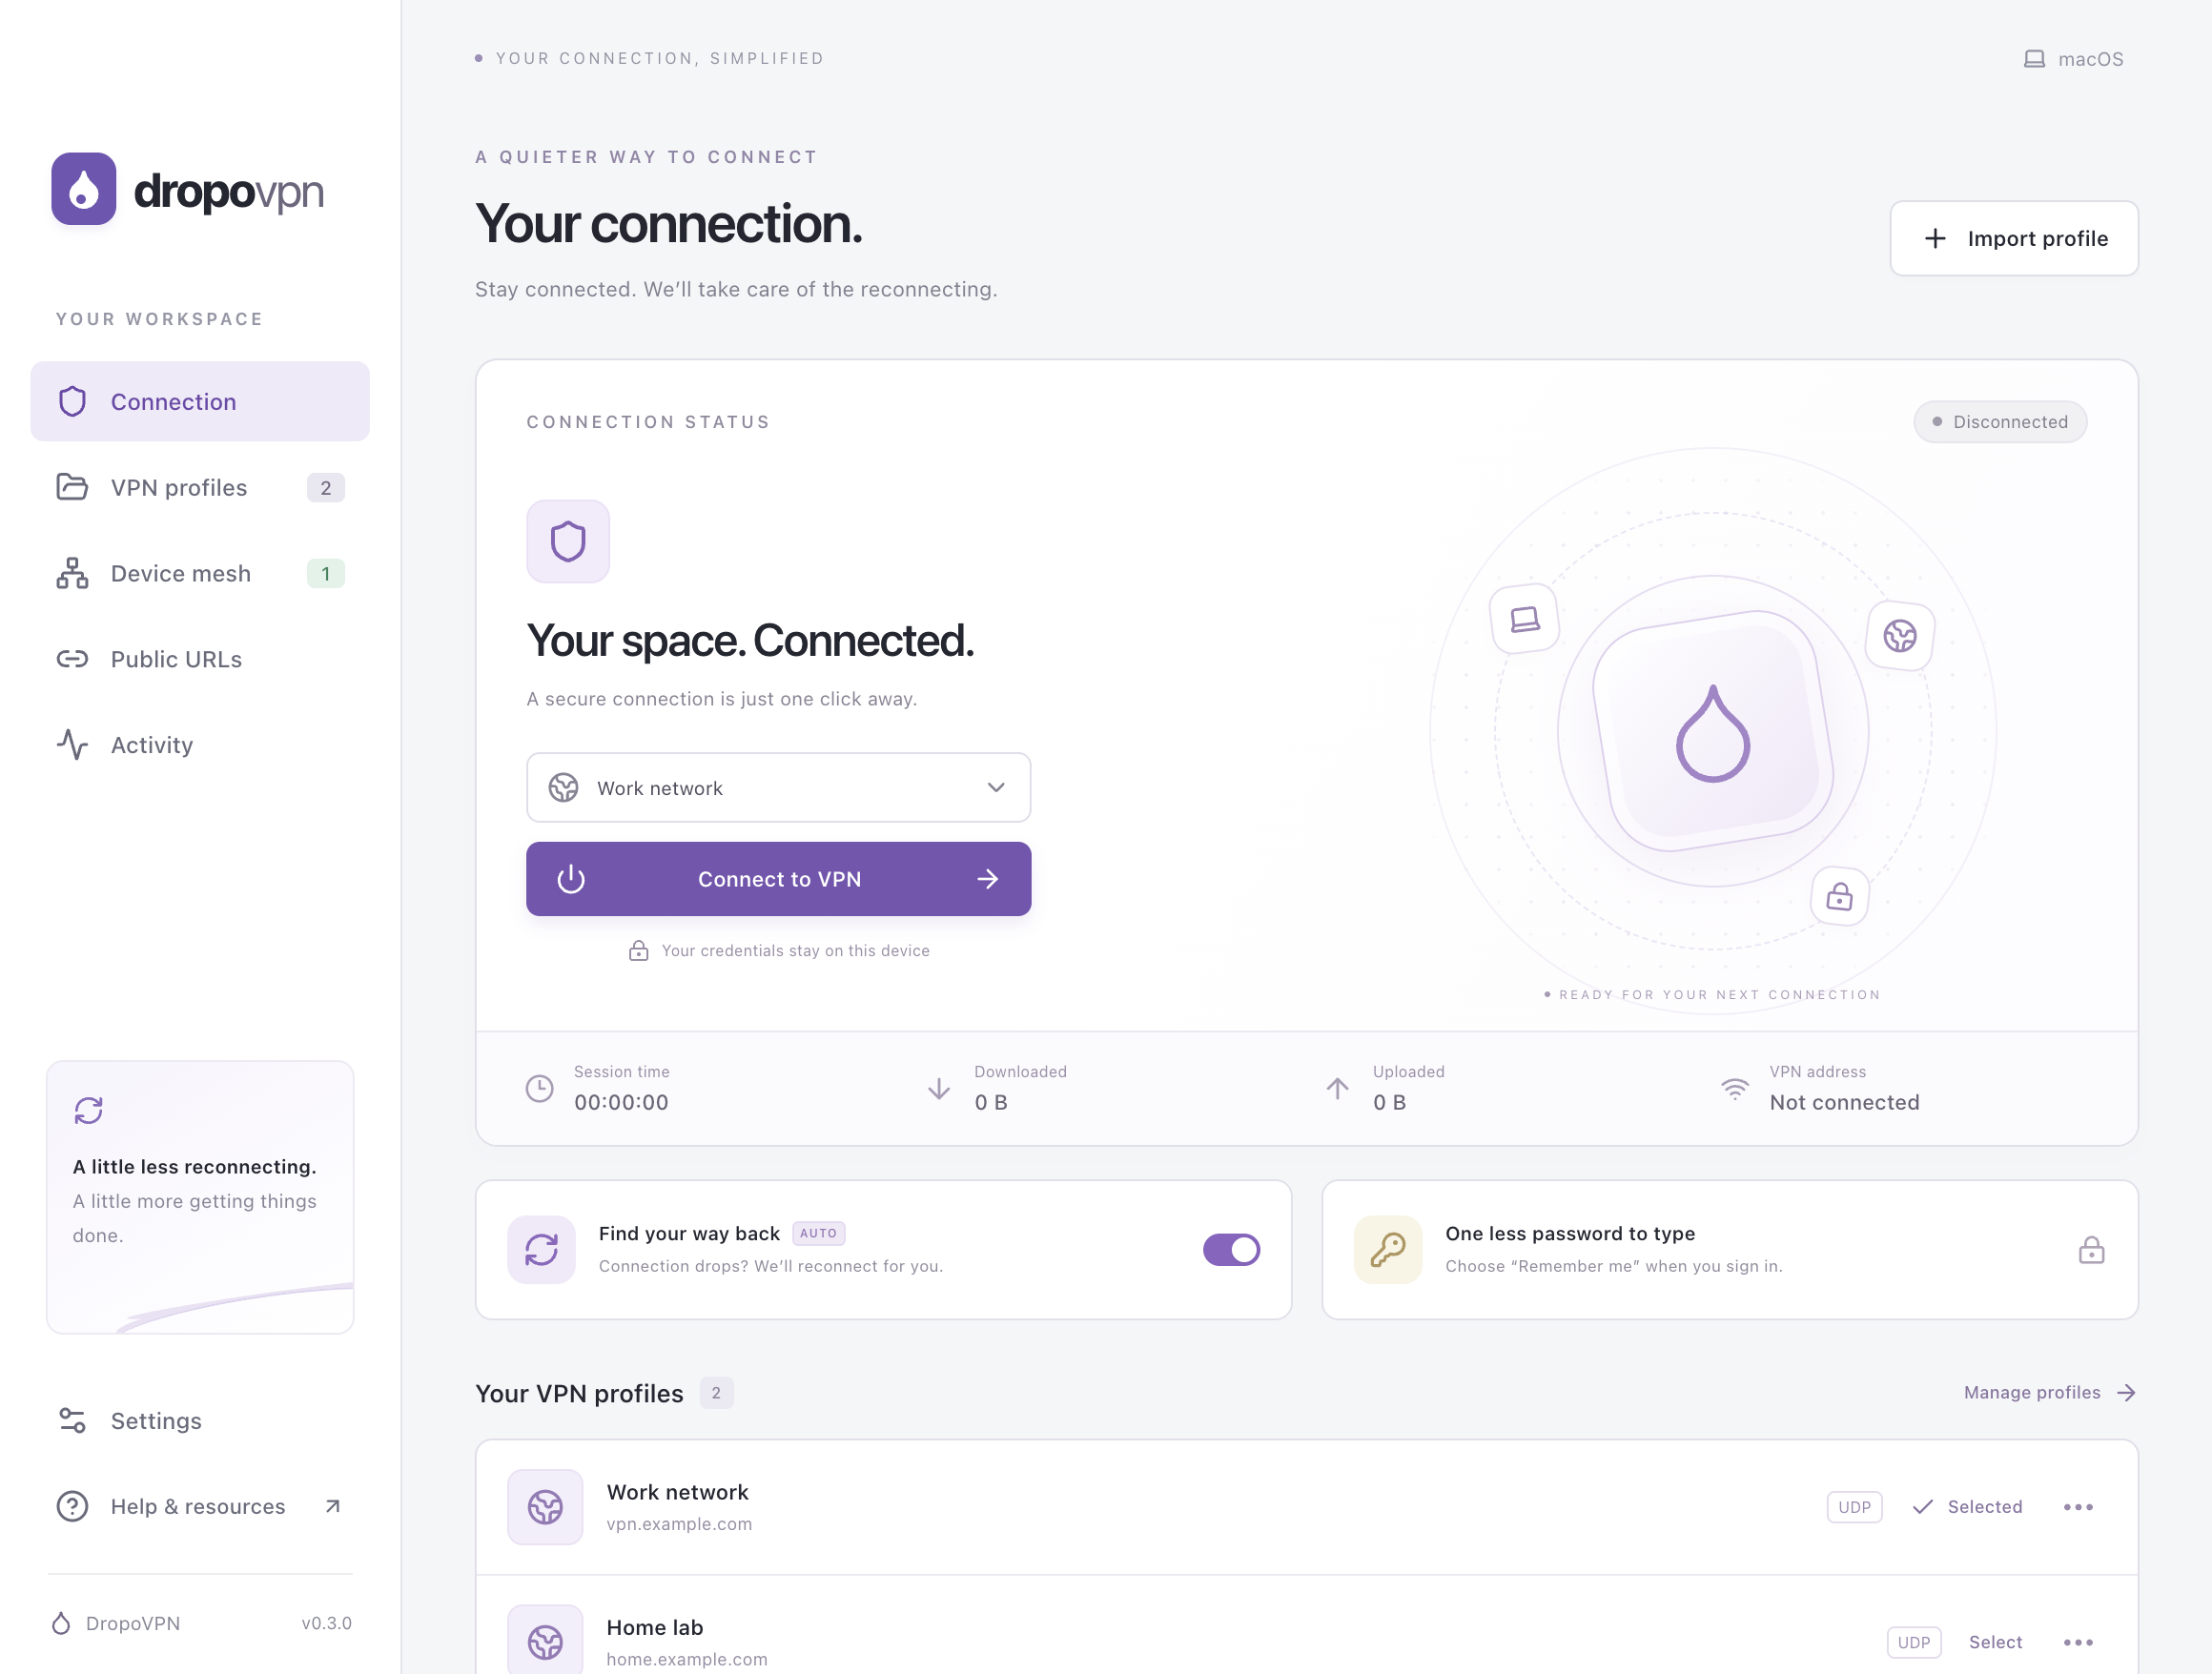The height and width of the screenshot is (1674, 2212).
Task: Open Help & resources link
Action: point(200,1506)
